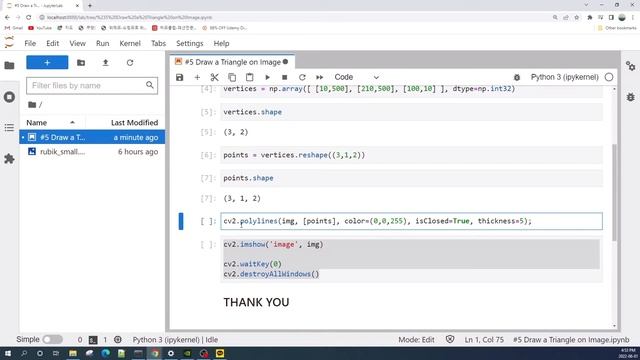This screenshot has height=360, width=640.
Task: Click the Python 3 (ipykernel) | Idle status
Action: (x=175, y=340)
